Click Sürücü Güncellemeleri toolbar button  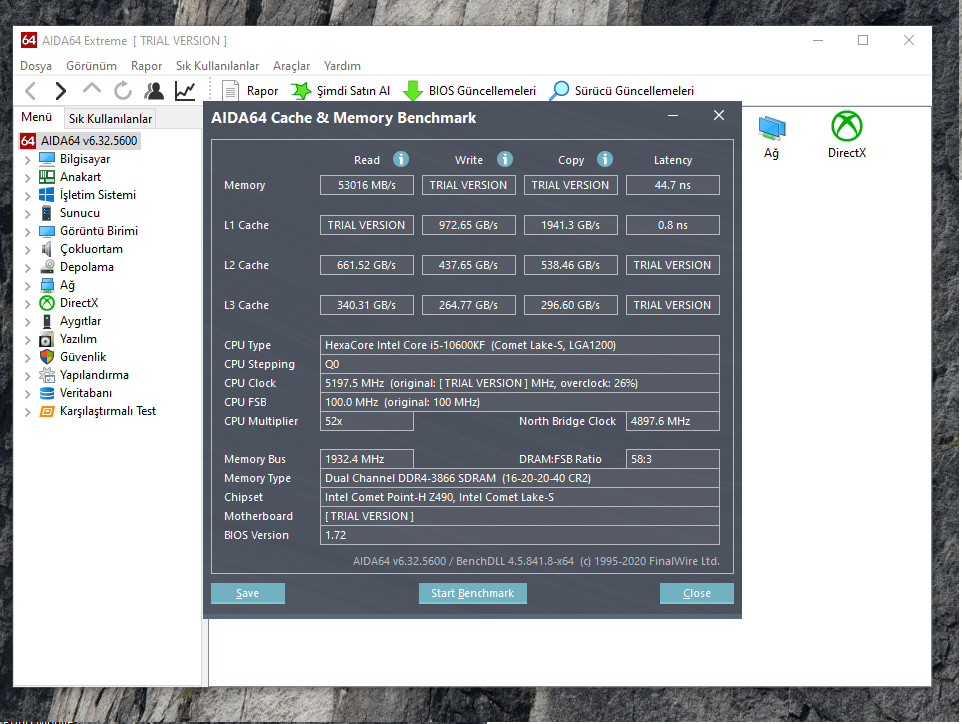point(622,91)
